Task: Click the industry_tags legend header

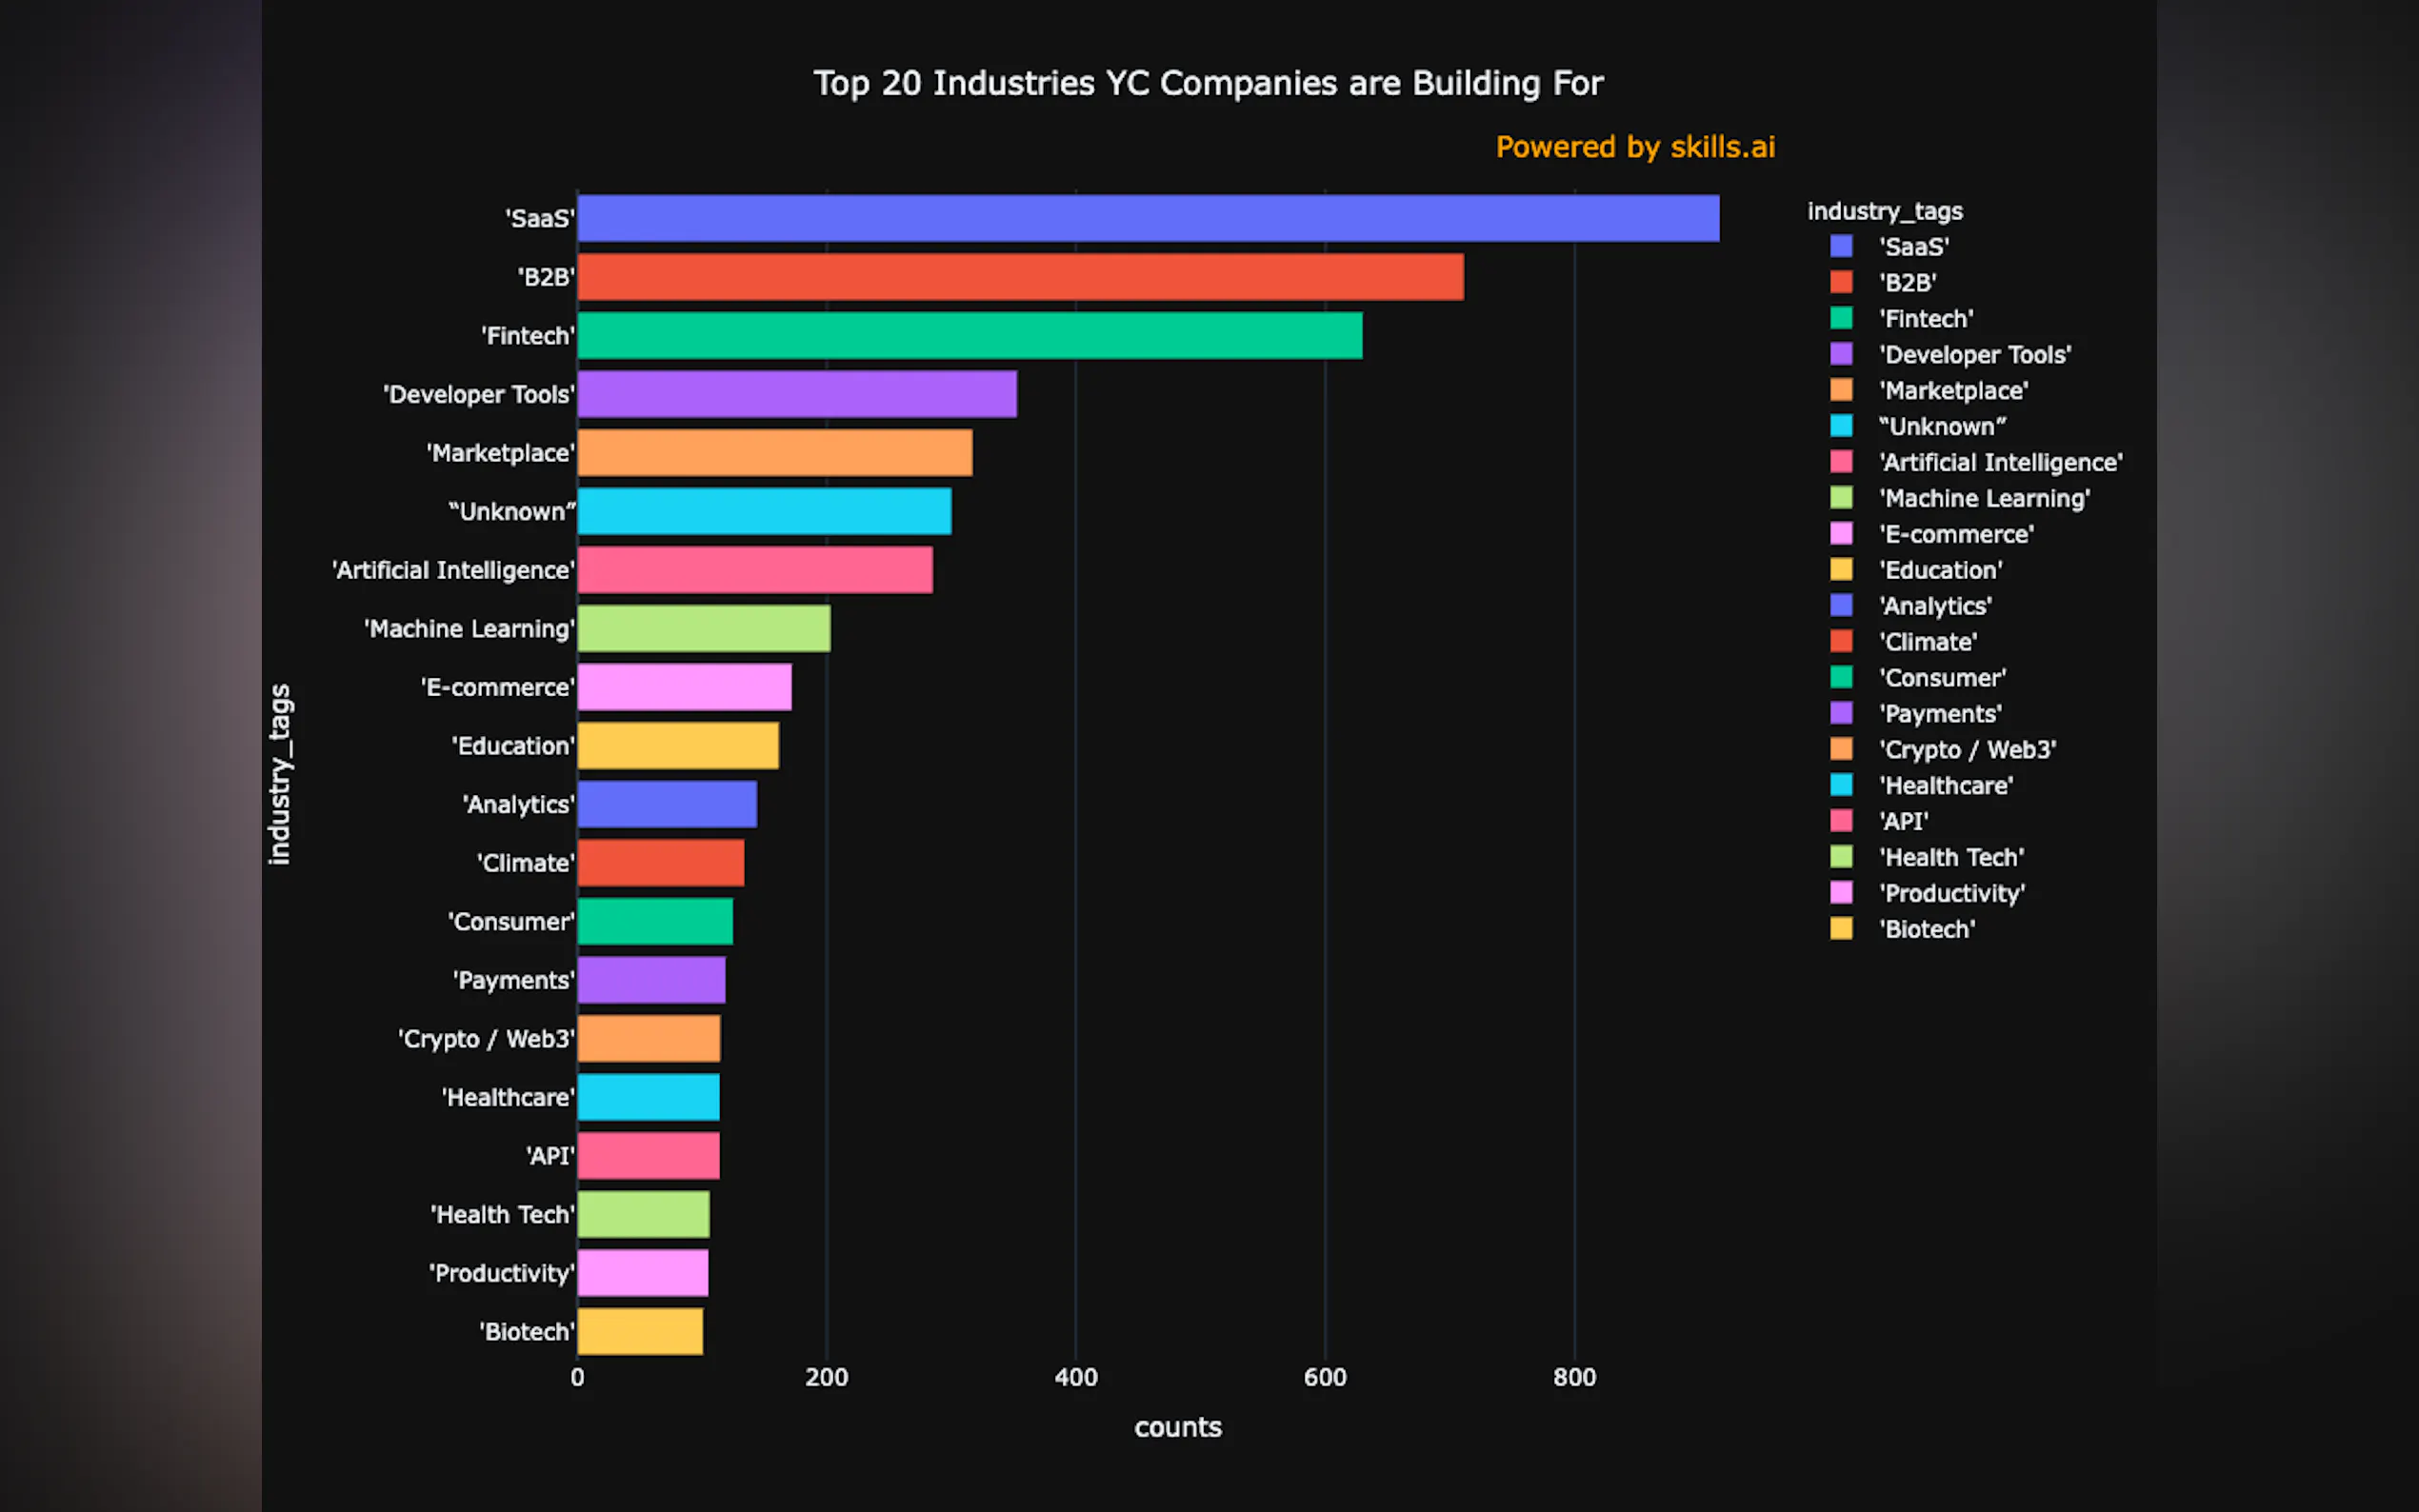Action: [1885, 211]
